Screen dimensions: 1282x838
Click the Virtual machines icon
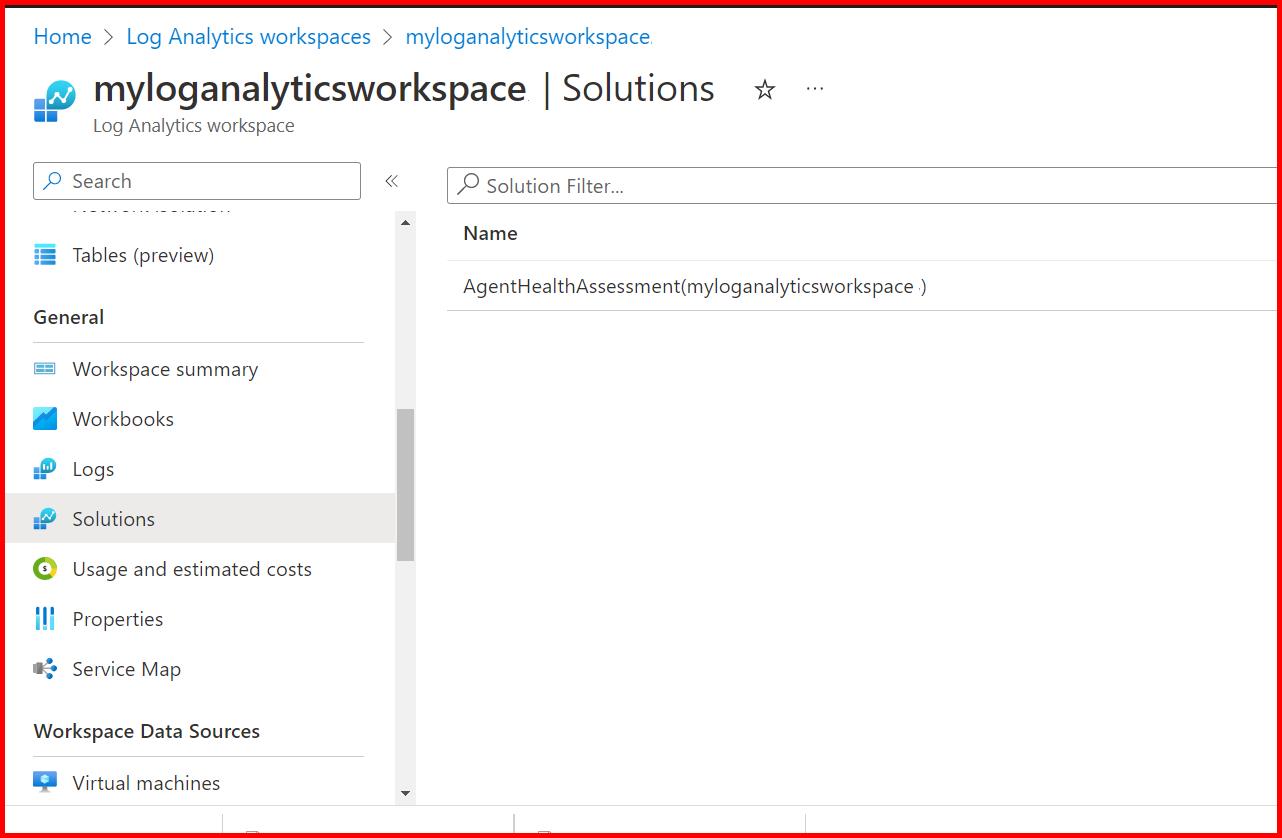tap(45, 782)
